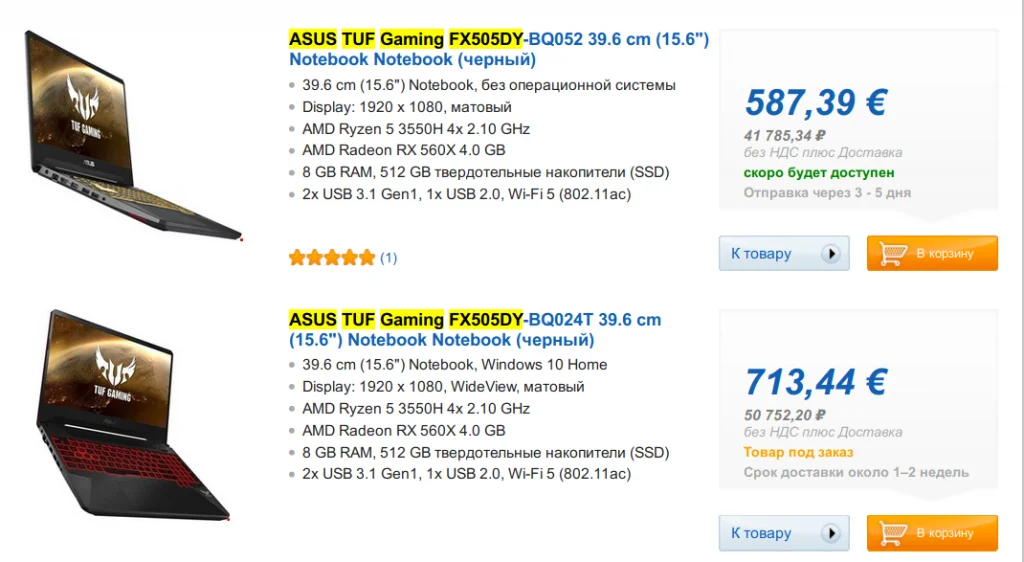The image size is (1024, 562).
Task: Open the ASUS TUF Gaming FX505DY-BQ052 title link
Action: [x=498, y=49]
